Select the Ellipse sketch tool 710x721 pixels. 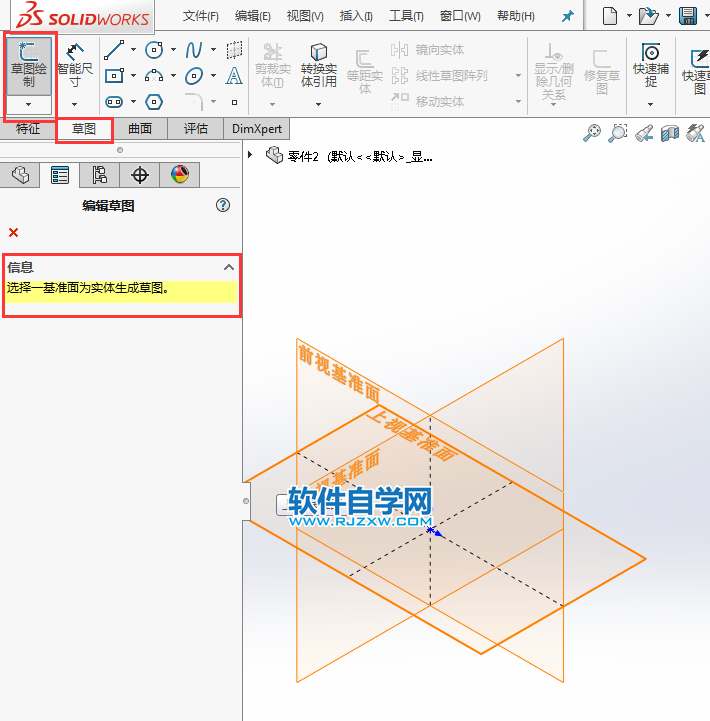[x=194, y=76]
